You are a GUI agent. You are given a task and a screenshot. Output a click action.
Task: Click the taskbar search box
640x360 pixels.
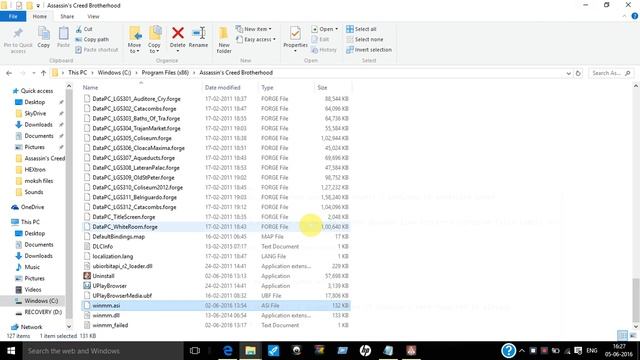pos(103,351)
